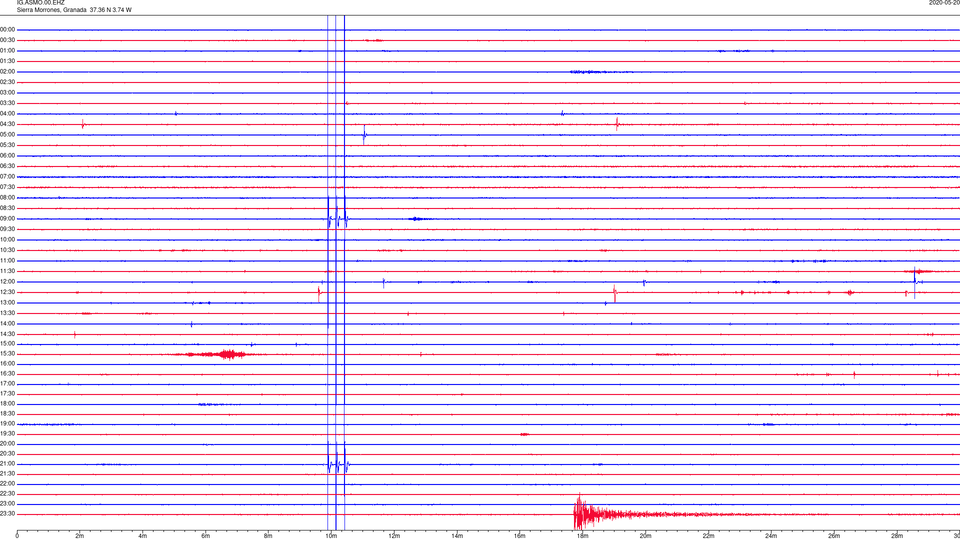Select the 10:30 trace label
This screenshot has height=540, width=960.
(7, 250)
